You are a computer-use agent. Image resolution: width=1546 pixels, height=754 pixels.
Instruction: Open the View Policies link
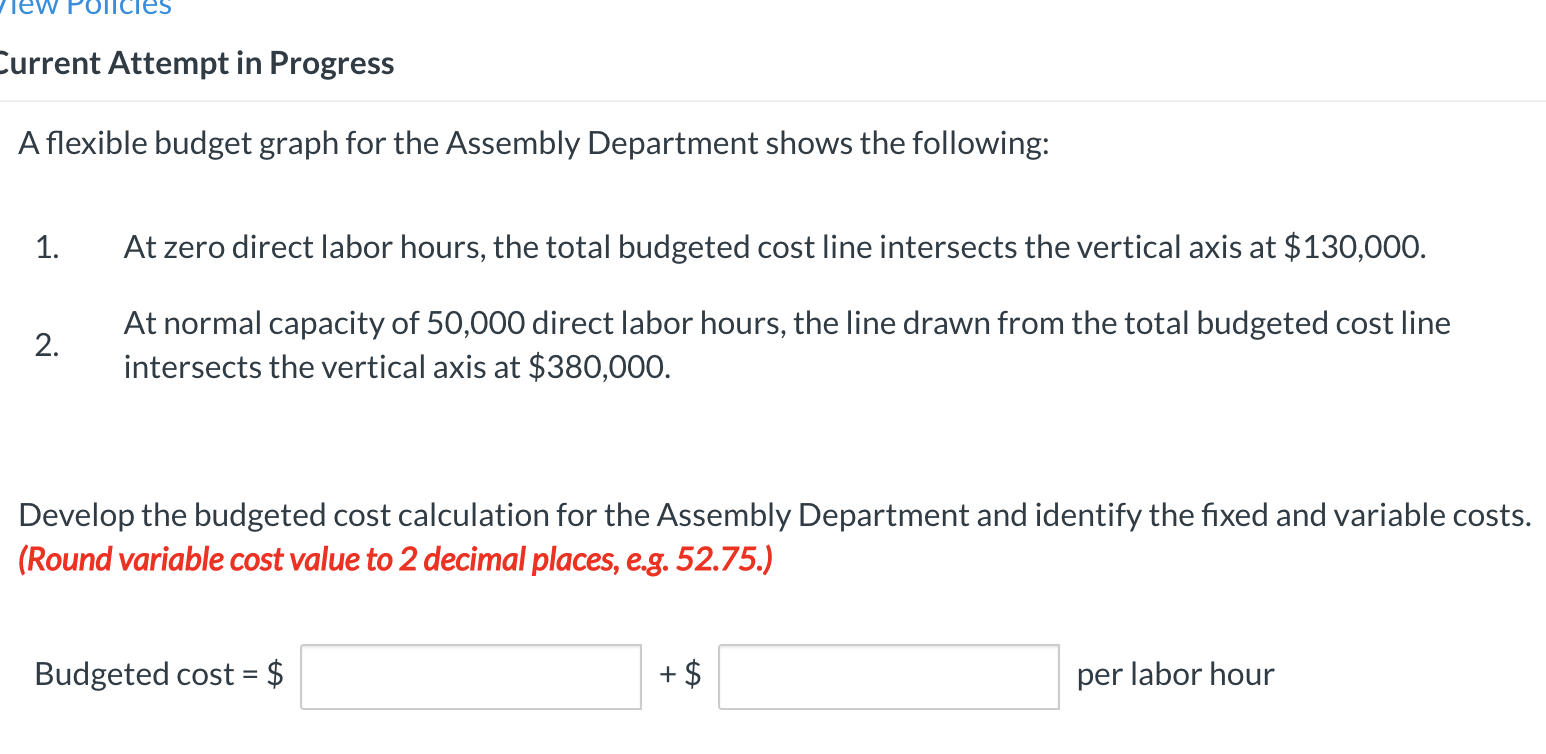click(x=85, y=8)
